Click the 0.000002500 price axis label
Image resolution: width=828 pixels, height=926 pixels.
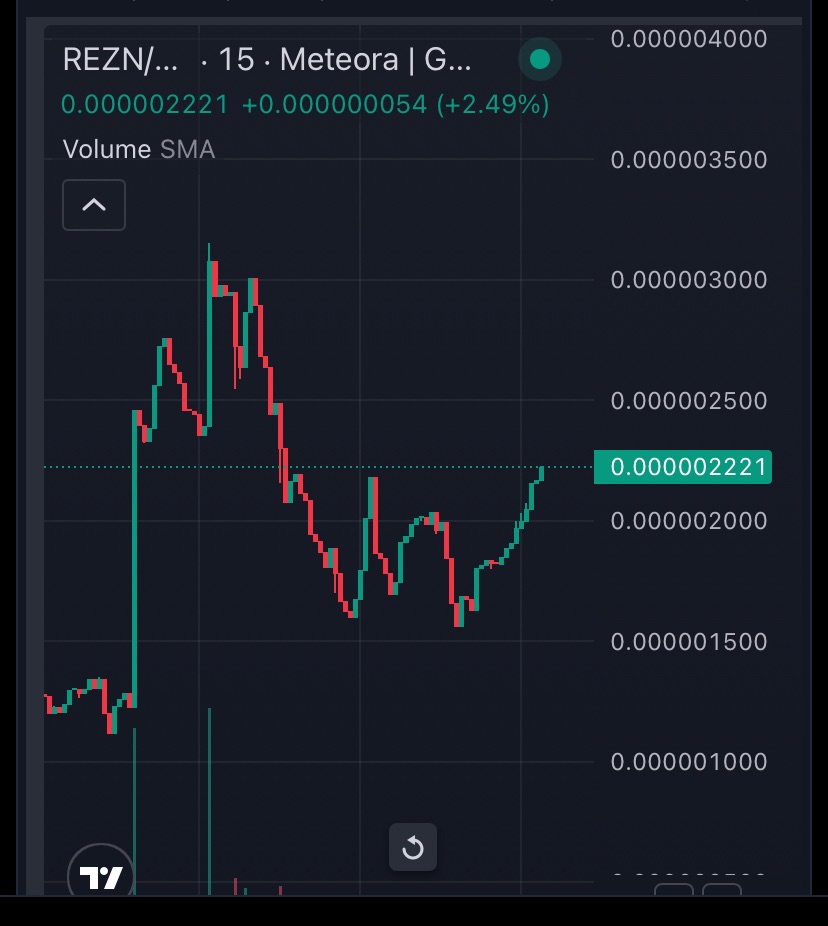[689, 401]
